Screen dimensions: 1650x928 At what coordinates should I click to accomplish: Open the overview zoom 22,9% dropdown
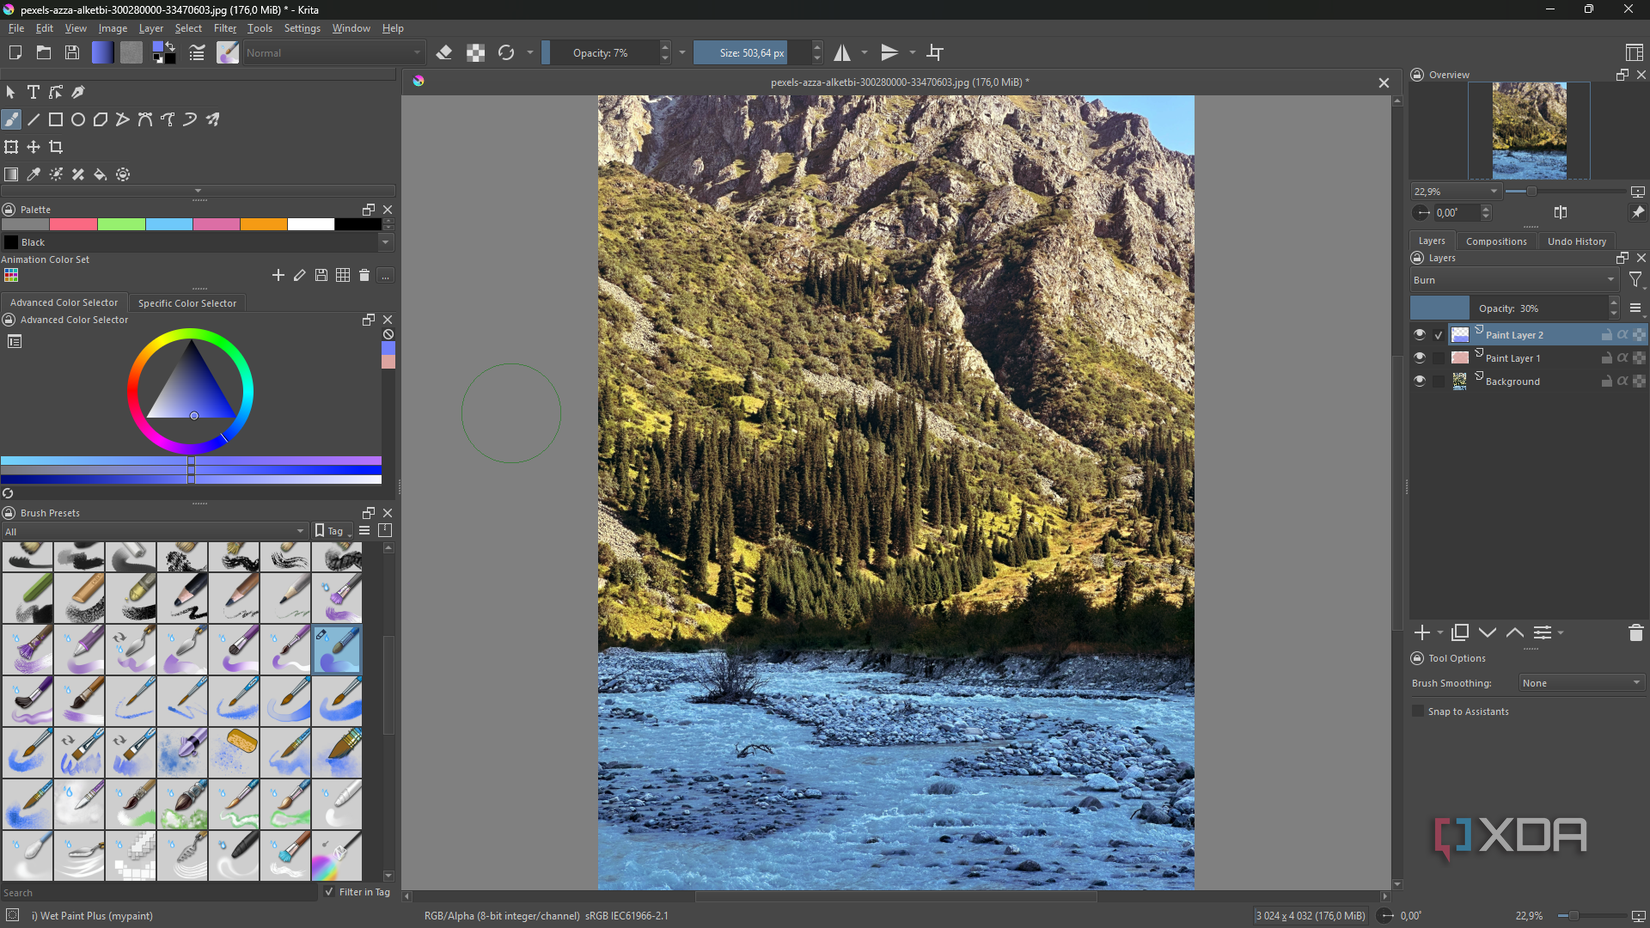coord(1455,191)
